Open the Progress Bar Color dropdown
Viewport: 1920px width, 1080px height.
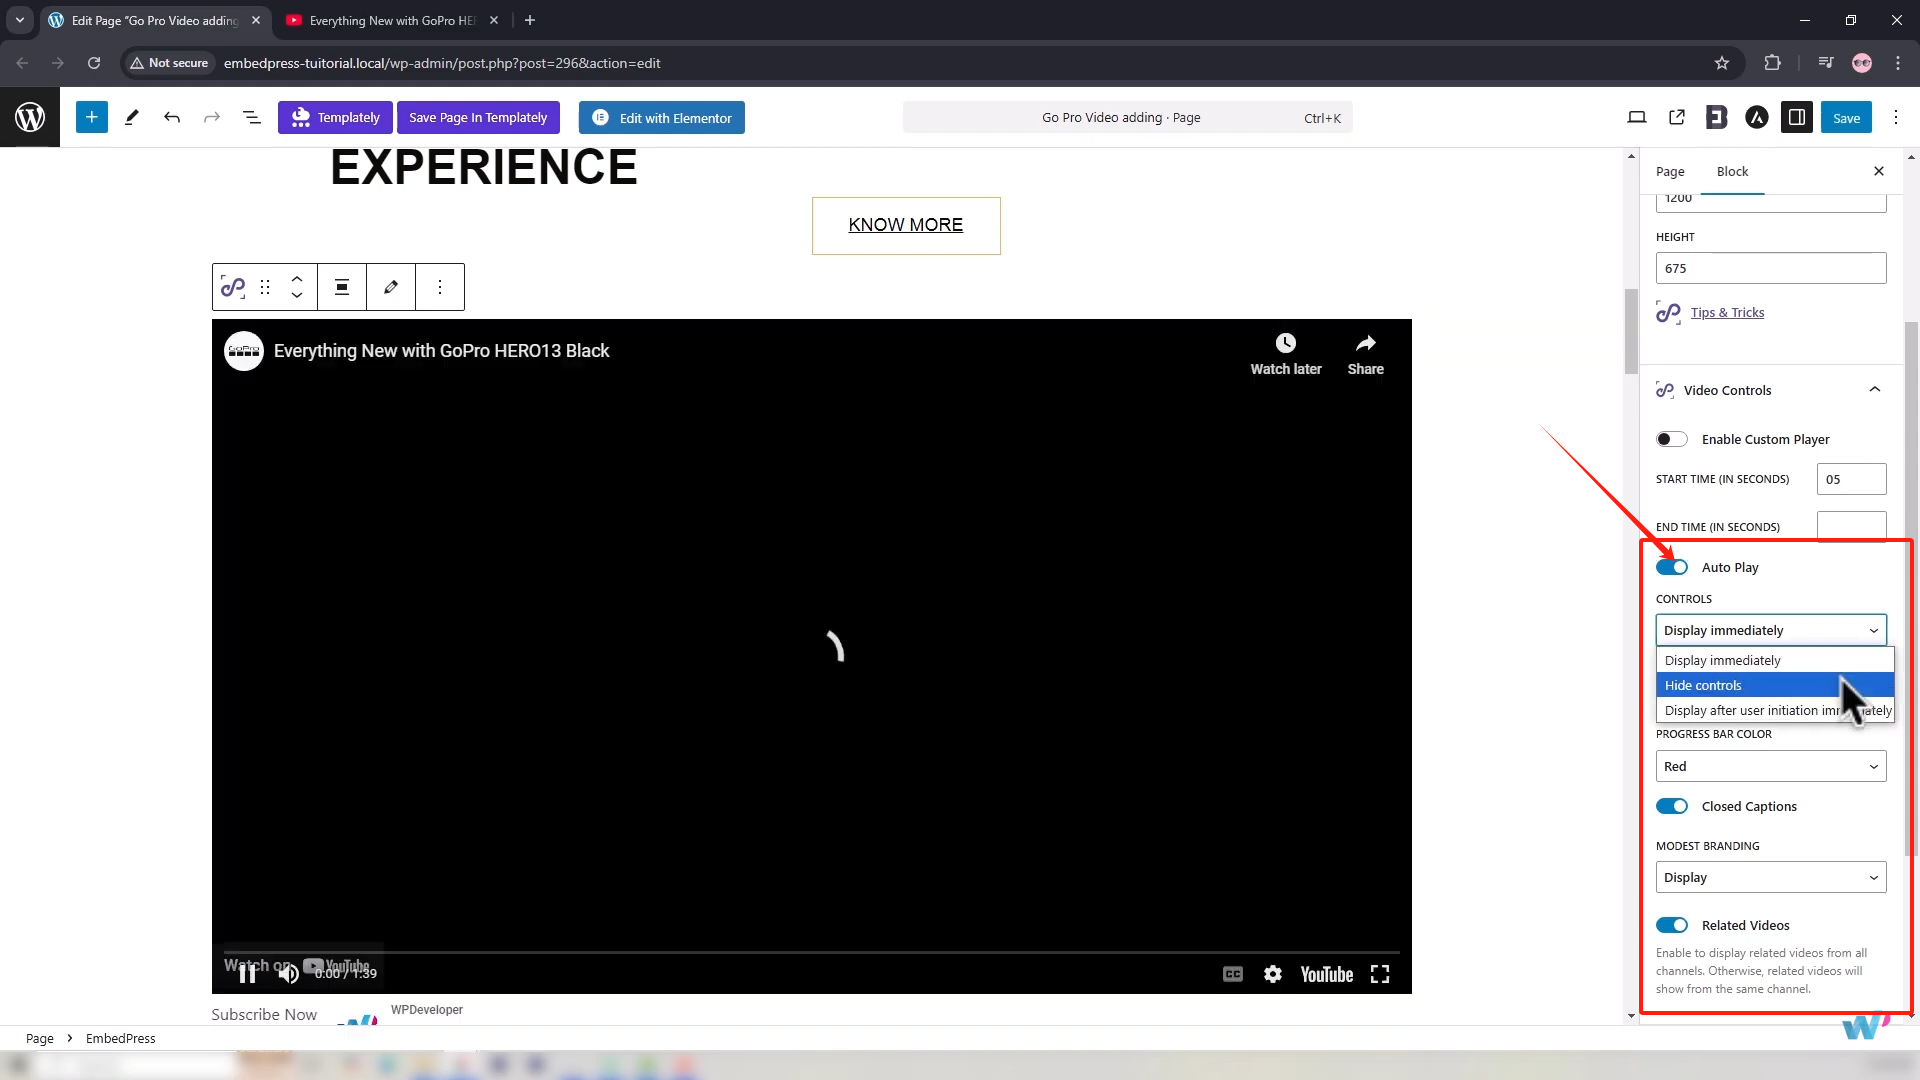pyautogui.click(x=1770, y=767)
